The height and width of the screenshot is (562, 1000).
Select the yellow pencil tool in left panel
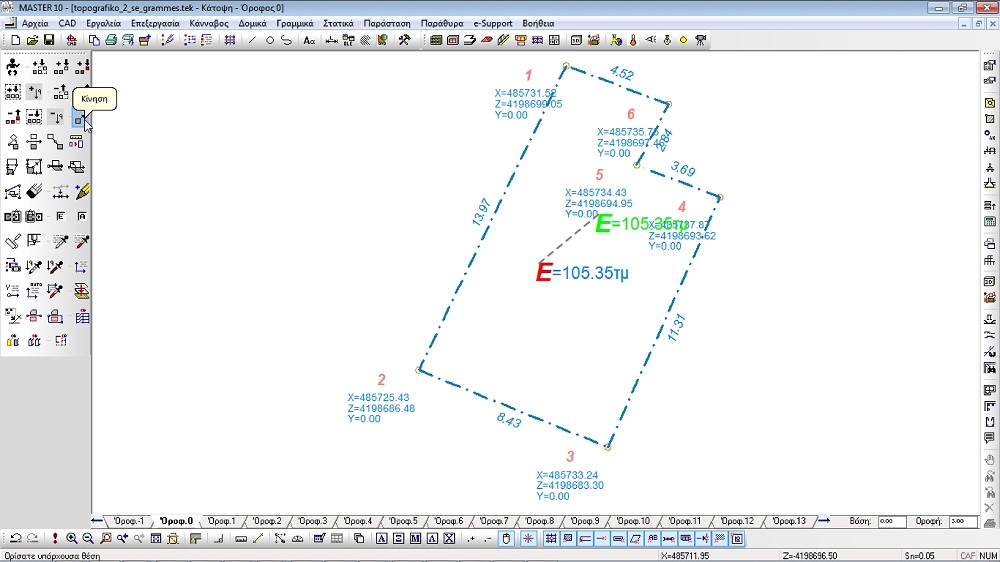(82, 191)
